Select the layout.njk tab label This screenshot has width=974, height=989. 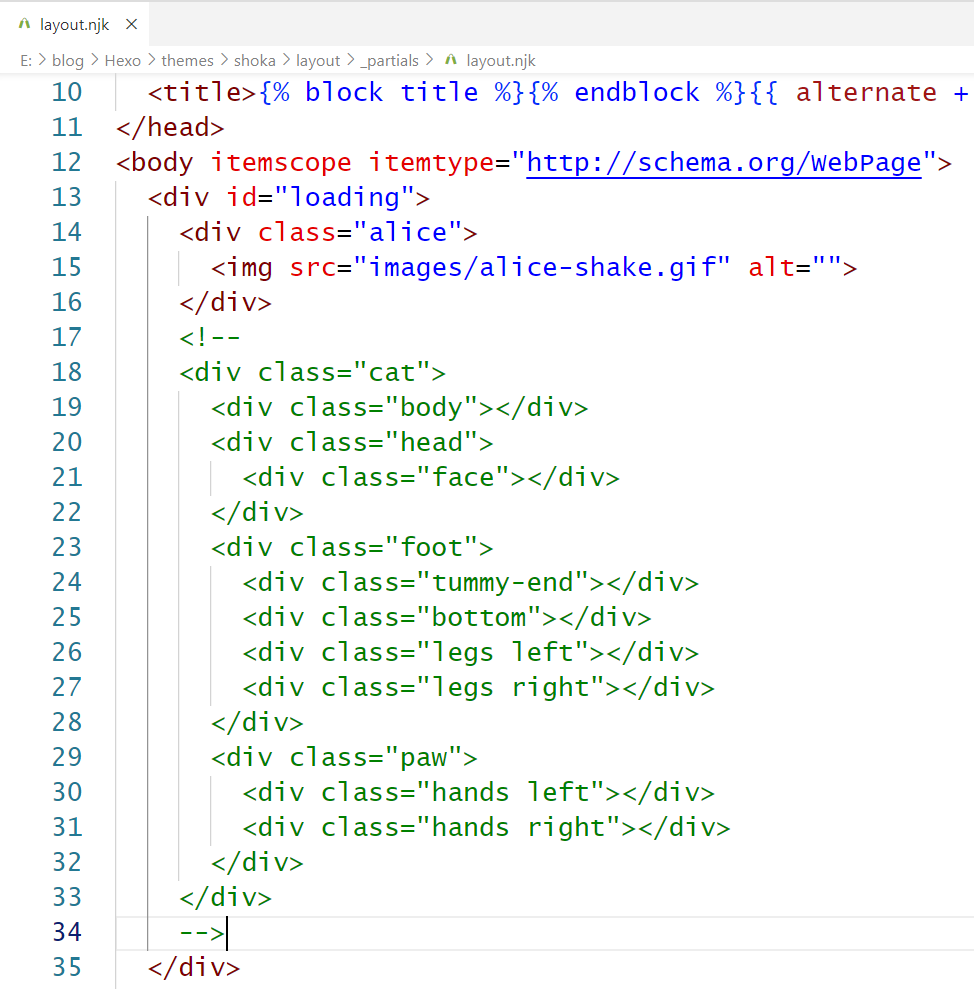pyautogui.click(x=74, y=25)
